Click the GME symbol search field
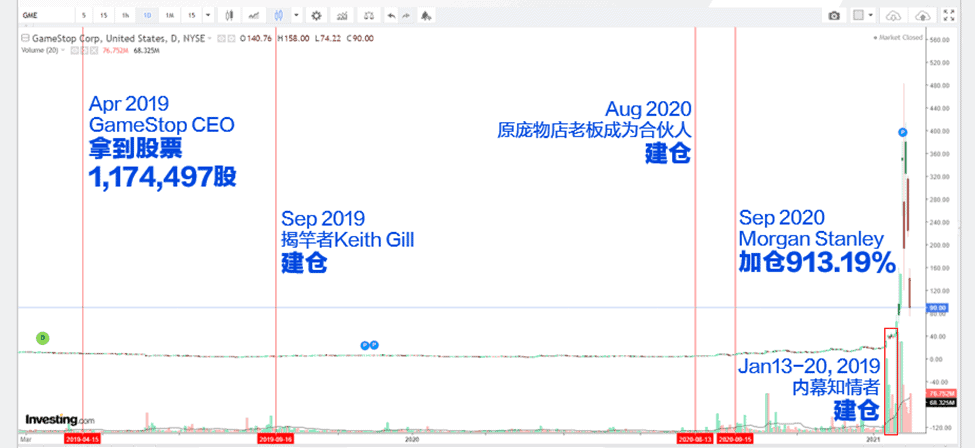This screenshot has width=975, height=448. [45, 15]
